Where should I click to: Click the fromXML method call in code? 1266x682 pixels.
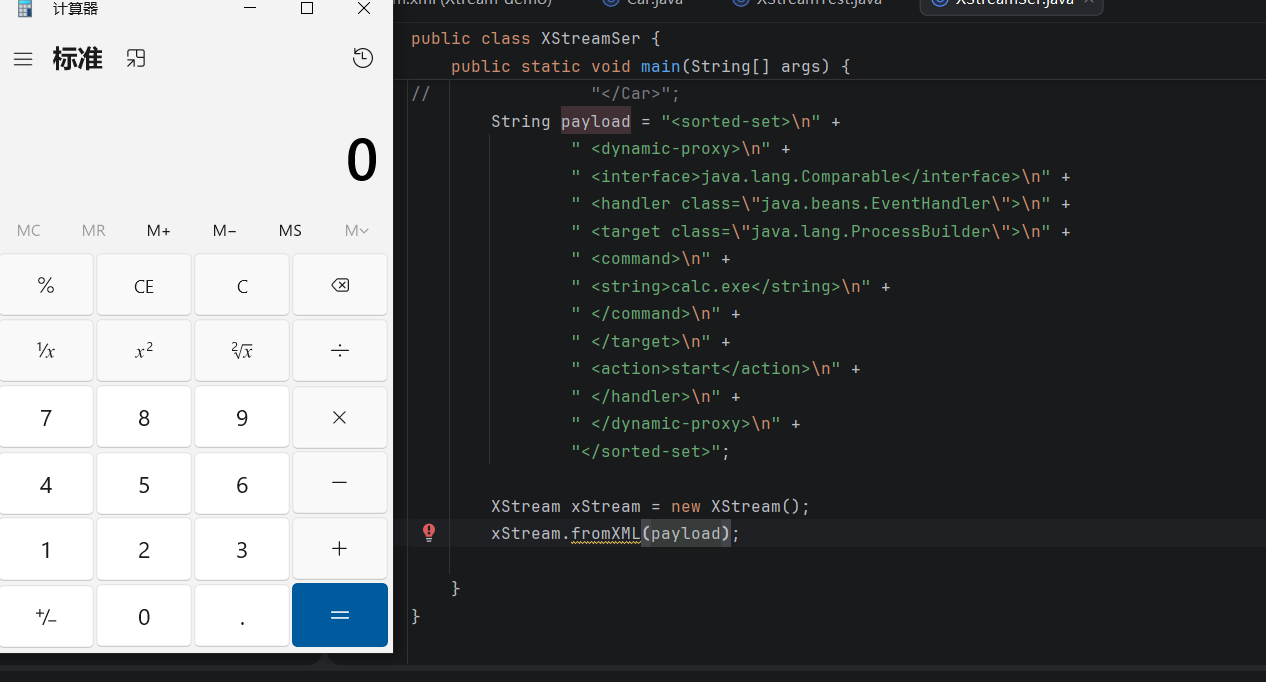605,533
